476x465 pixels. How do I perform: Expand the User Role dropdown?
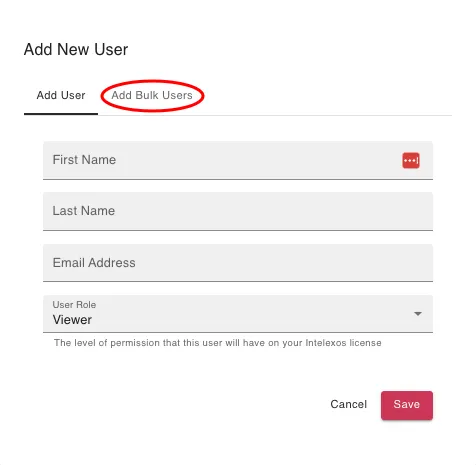[238, 314]
